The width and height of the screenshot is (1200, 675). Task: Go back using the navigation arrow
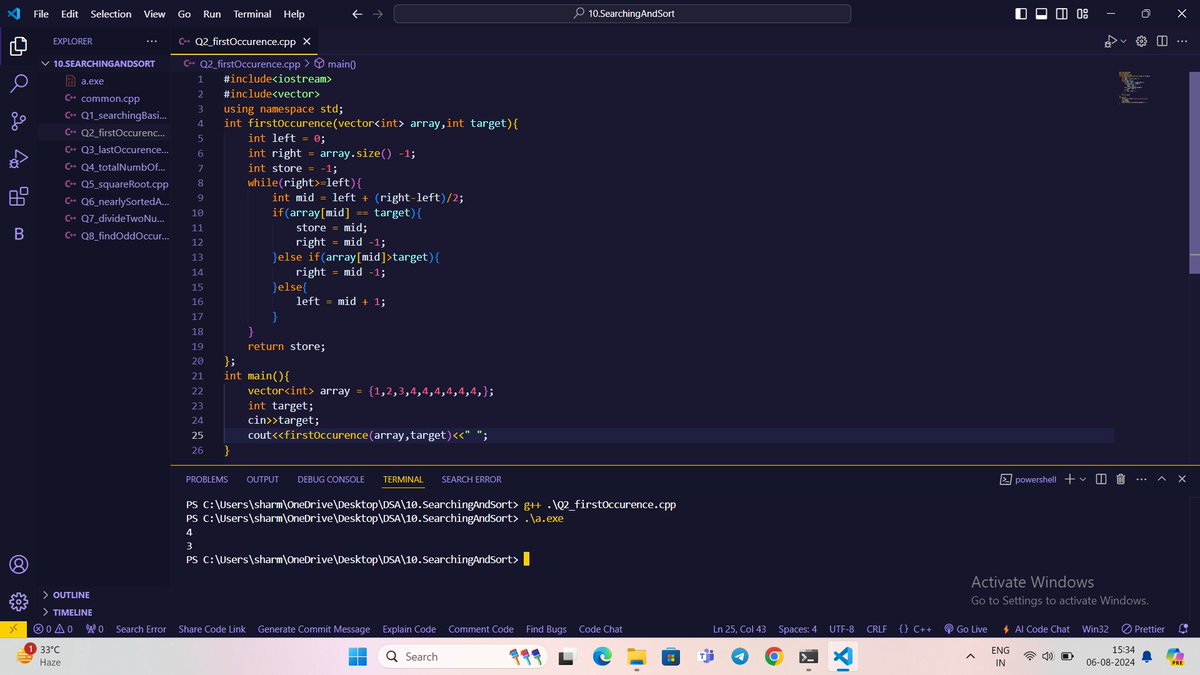point(358,14)
